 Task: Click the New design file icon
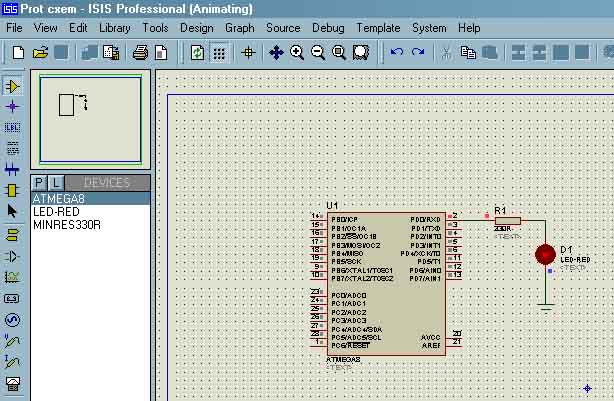point(18,52)
